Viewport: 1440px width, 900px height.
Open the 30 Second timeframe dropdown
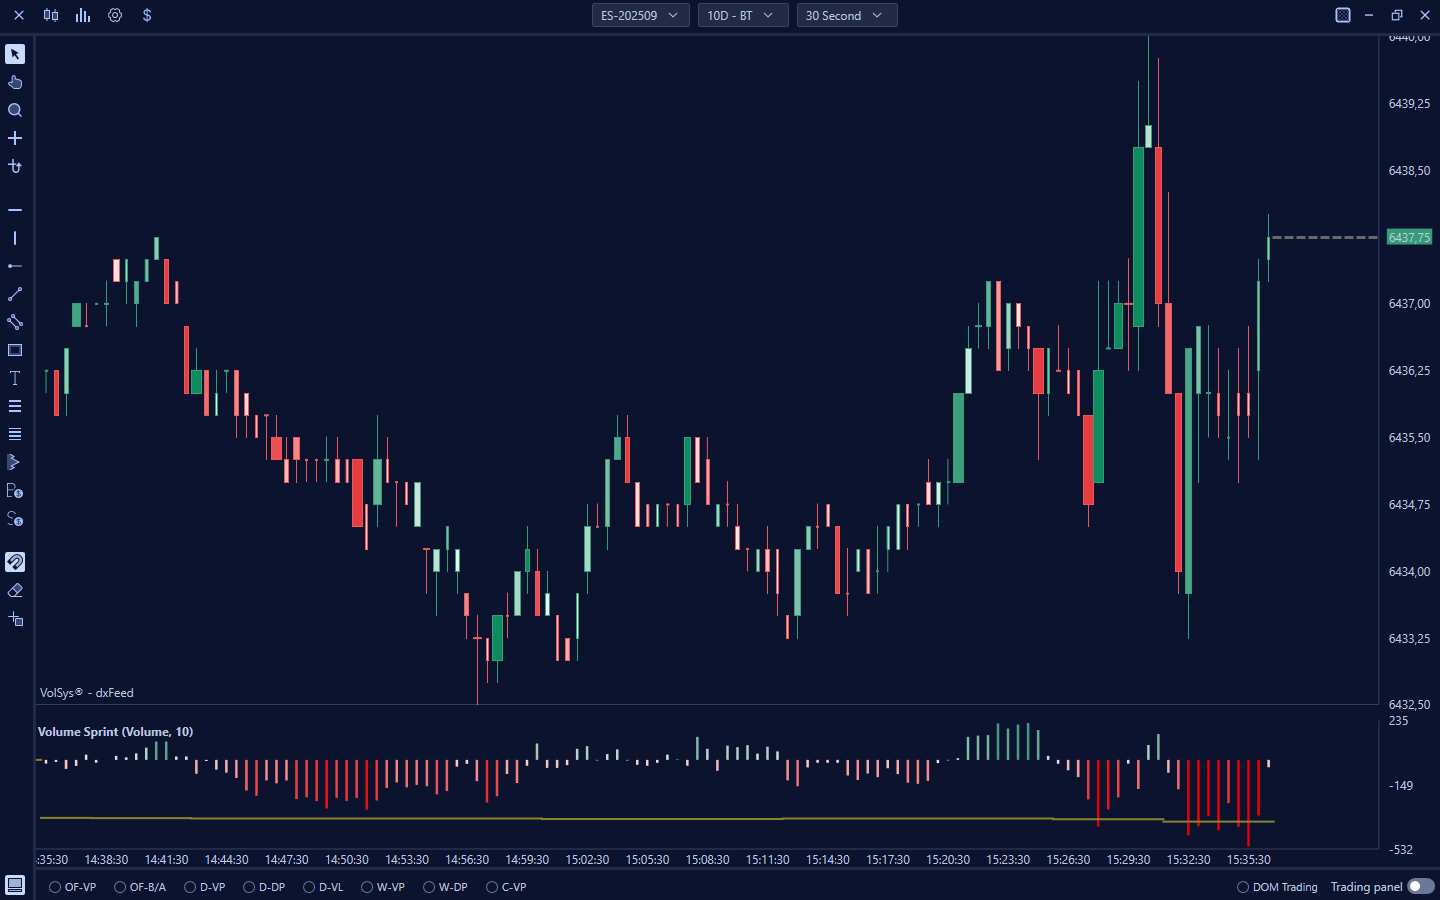[x=846, y=15]
